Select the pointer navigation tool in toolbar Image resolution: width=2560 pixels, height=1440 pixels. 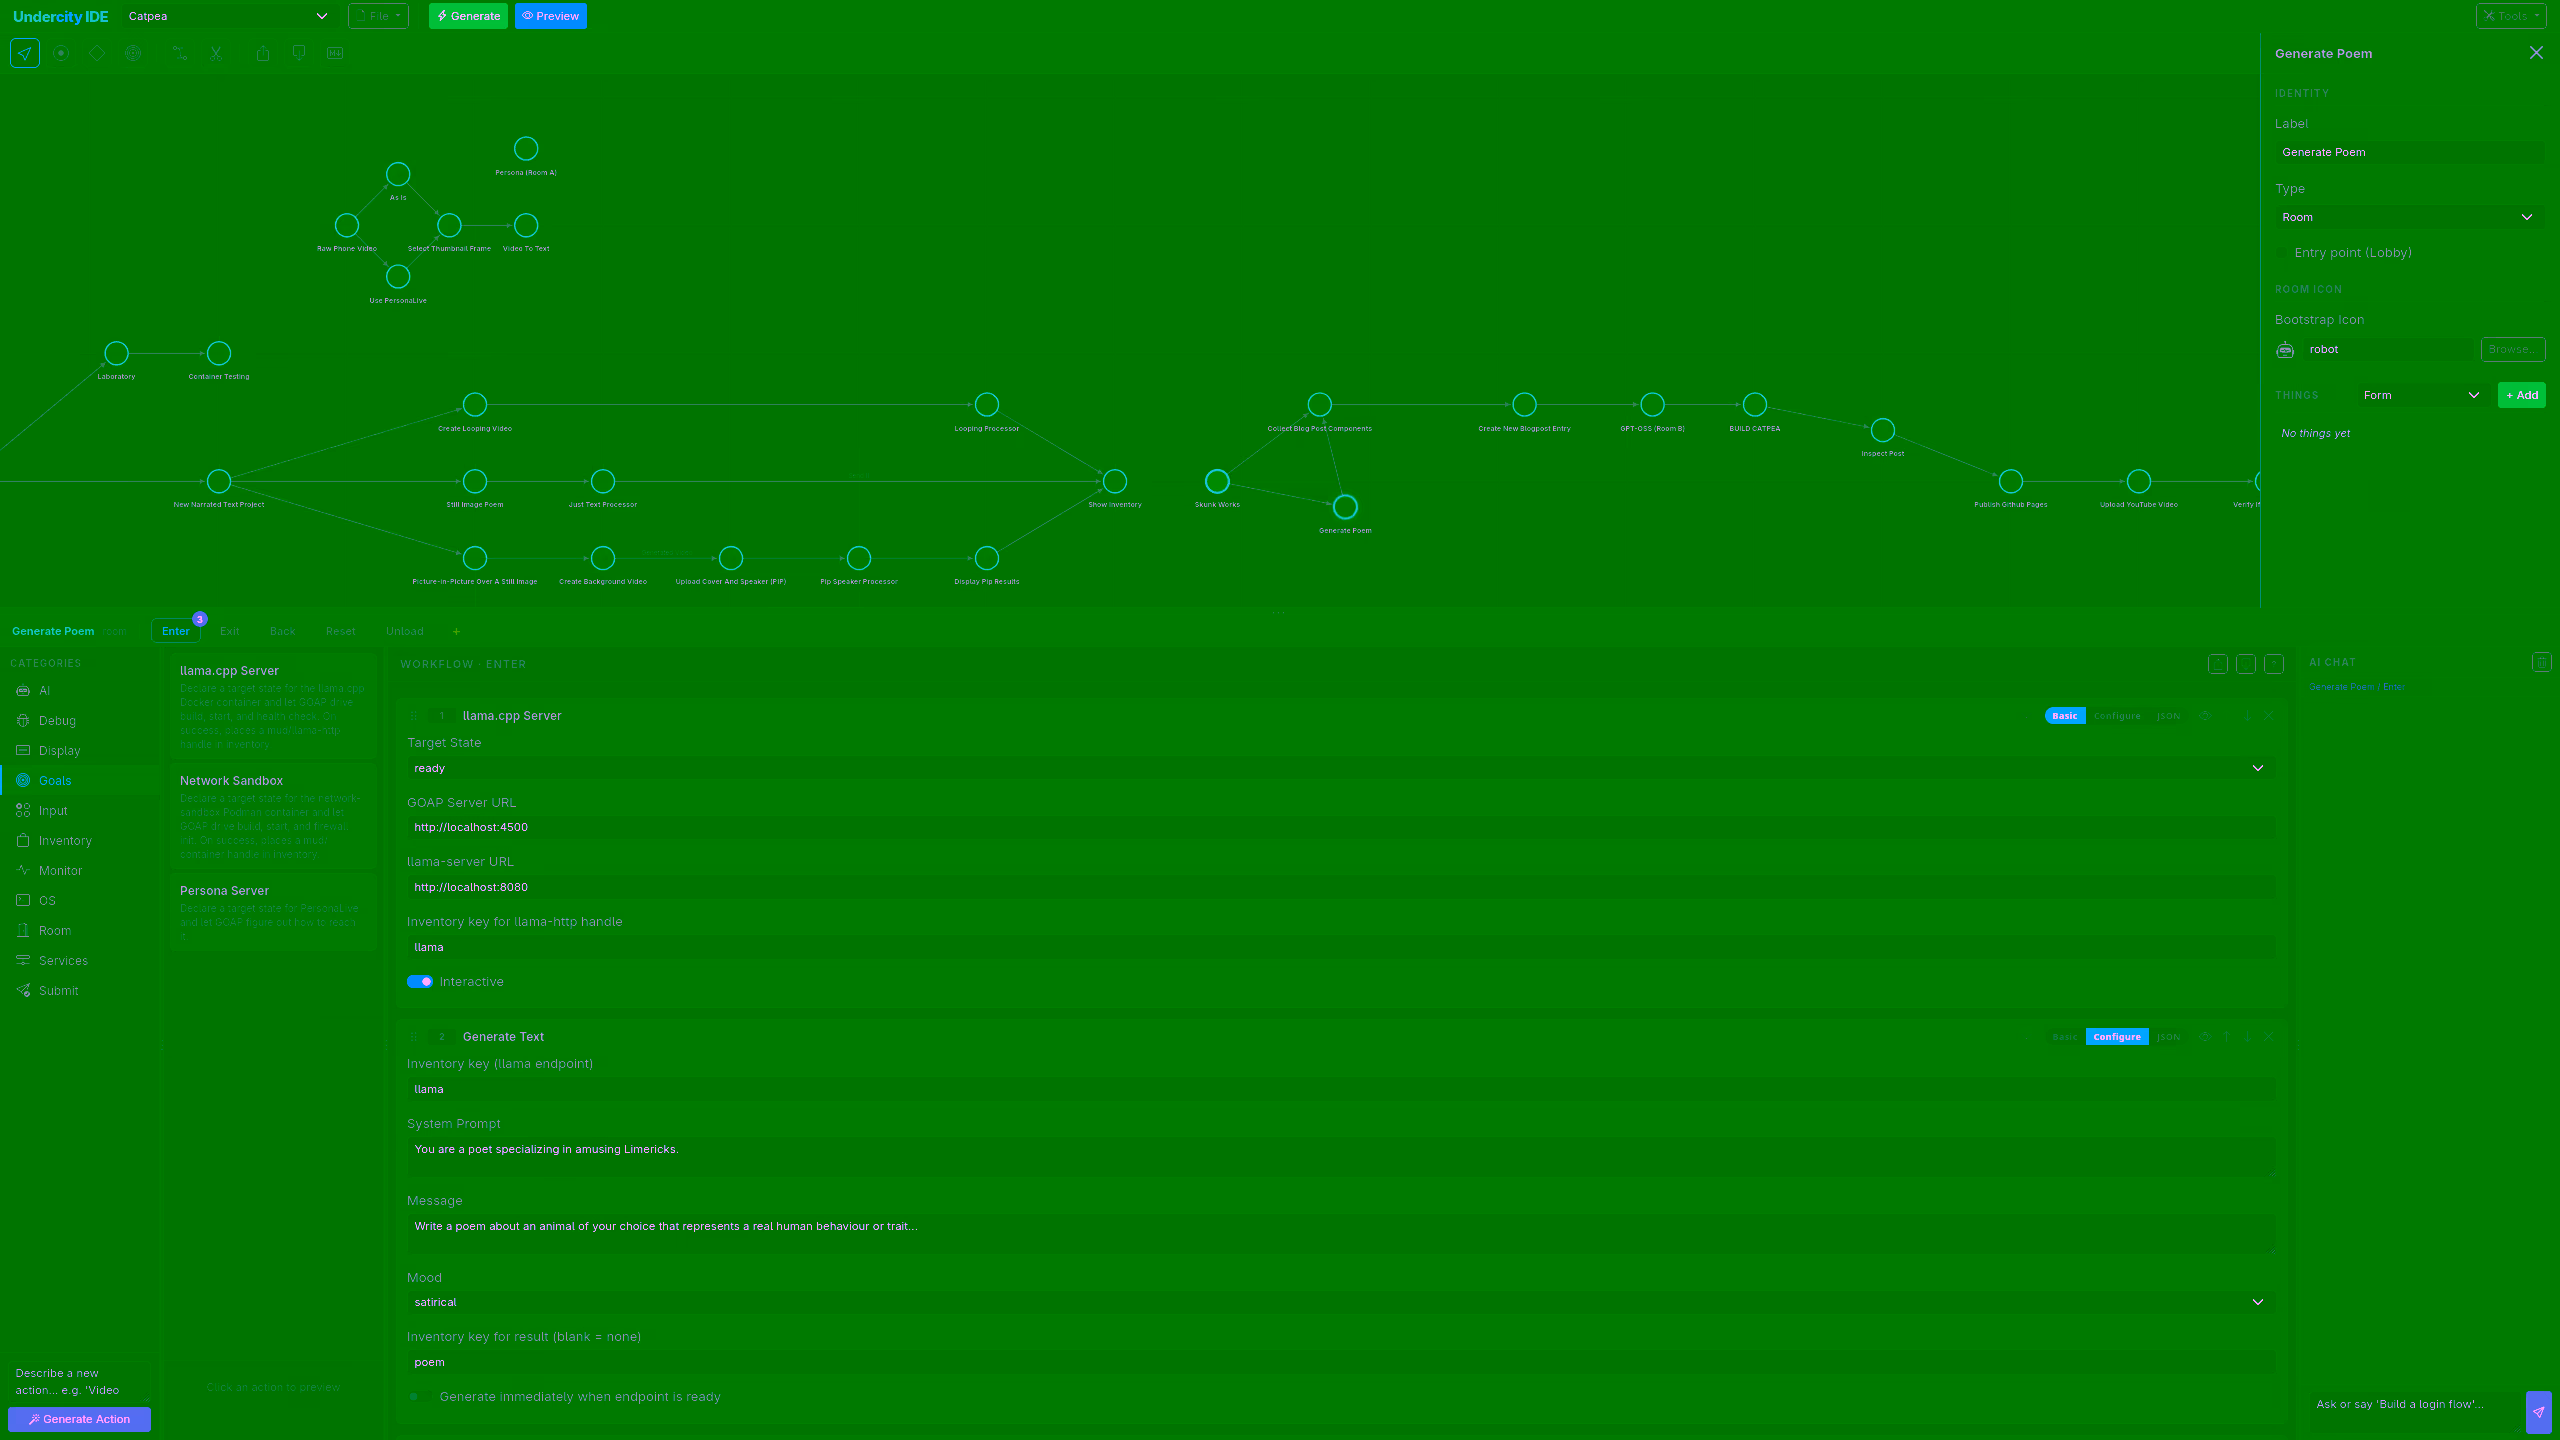tap(25, 53)
